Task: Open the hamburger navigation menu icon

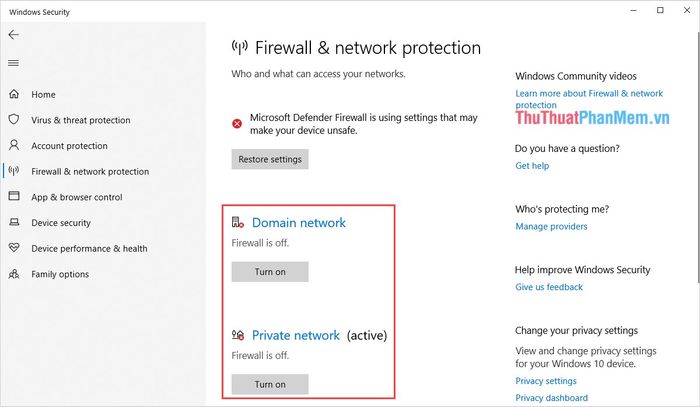Action: 13,63
